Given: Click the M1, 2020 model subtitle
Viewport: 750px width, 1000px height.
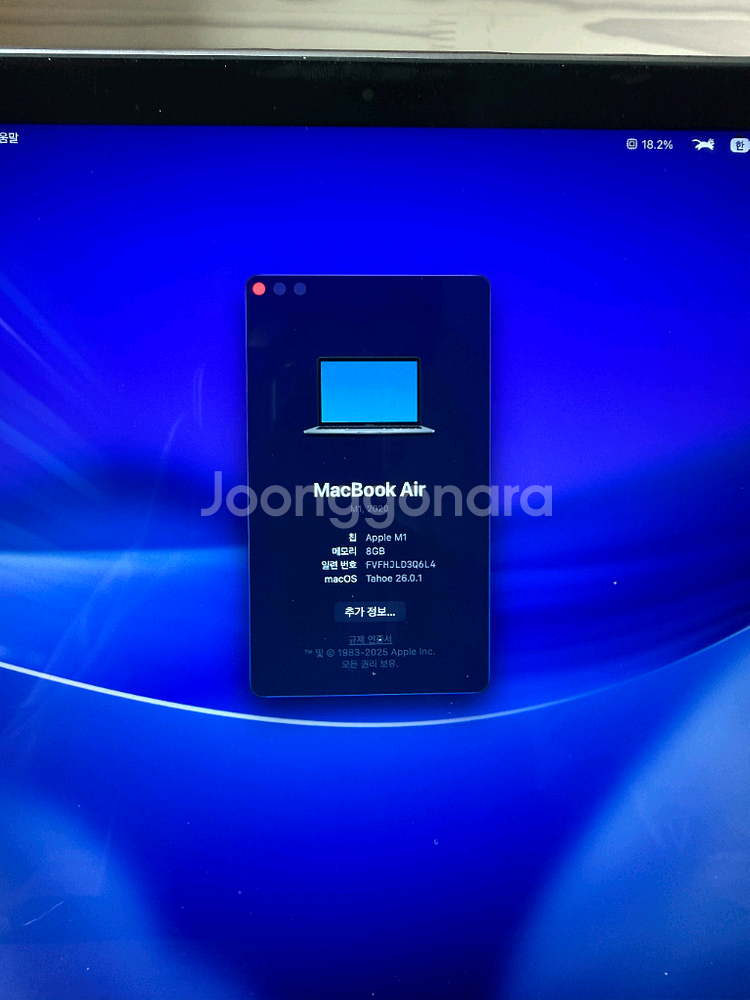Looking at the screenshot, I should (369, 510).
